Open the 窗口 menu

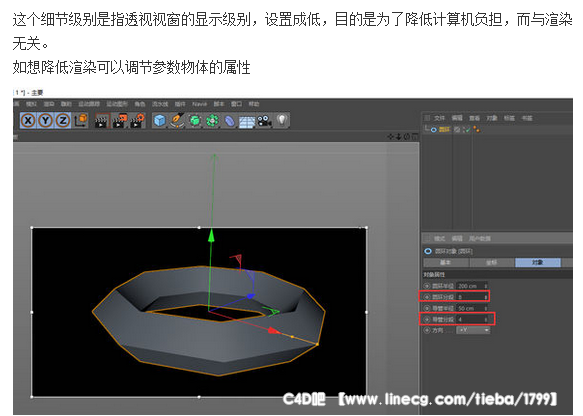(x=236, y=104)
